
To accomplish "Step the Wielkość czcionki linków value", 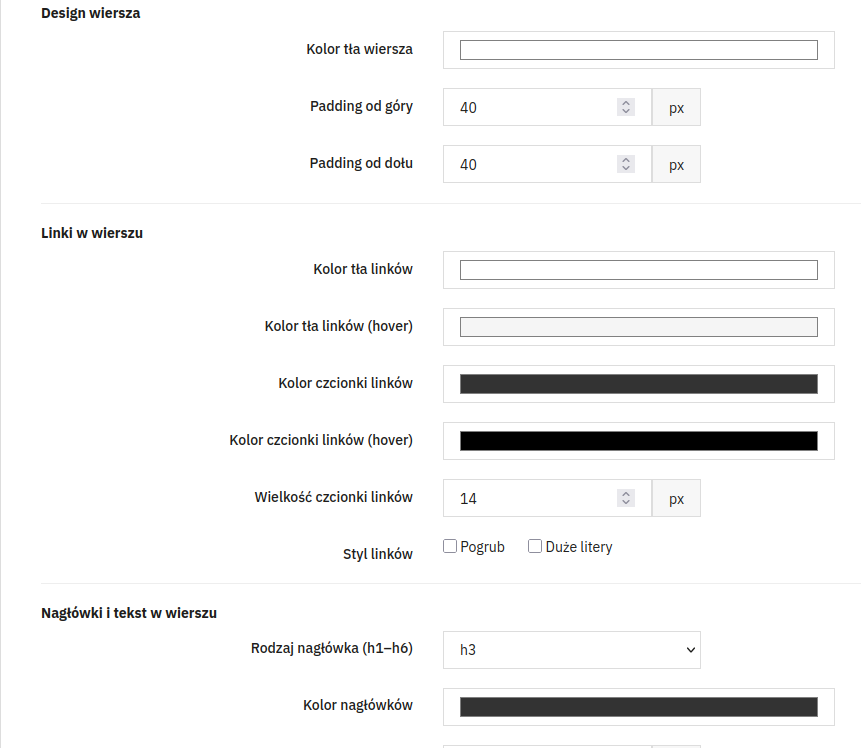I will [625, 498].
